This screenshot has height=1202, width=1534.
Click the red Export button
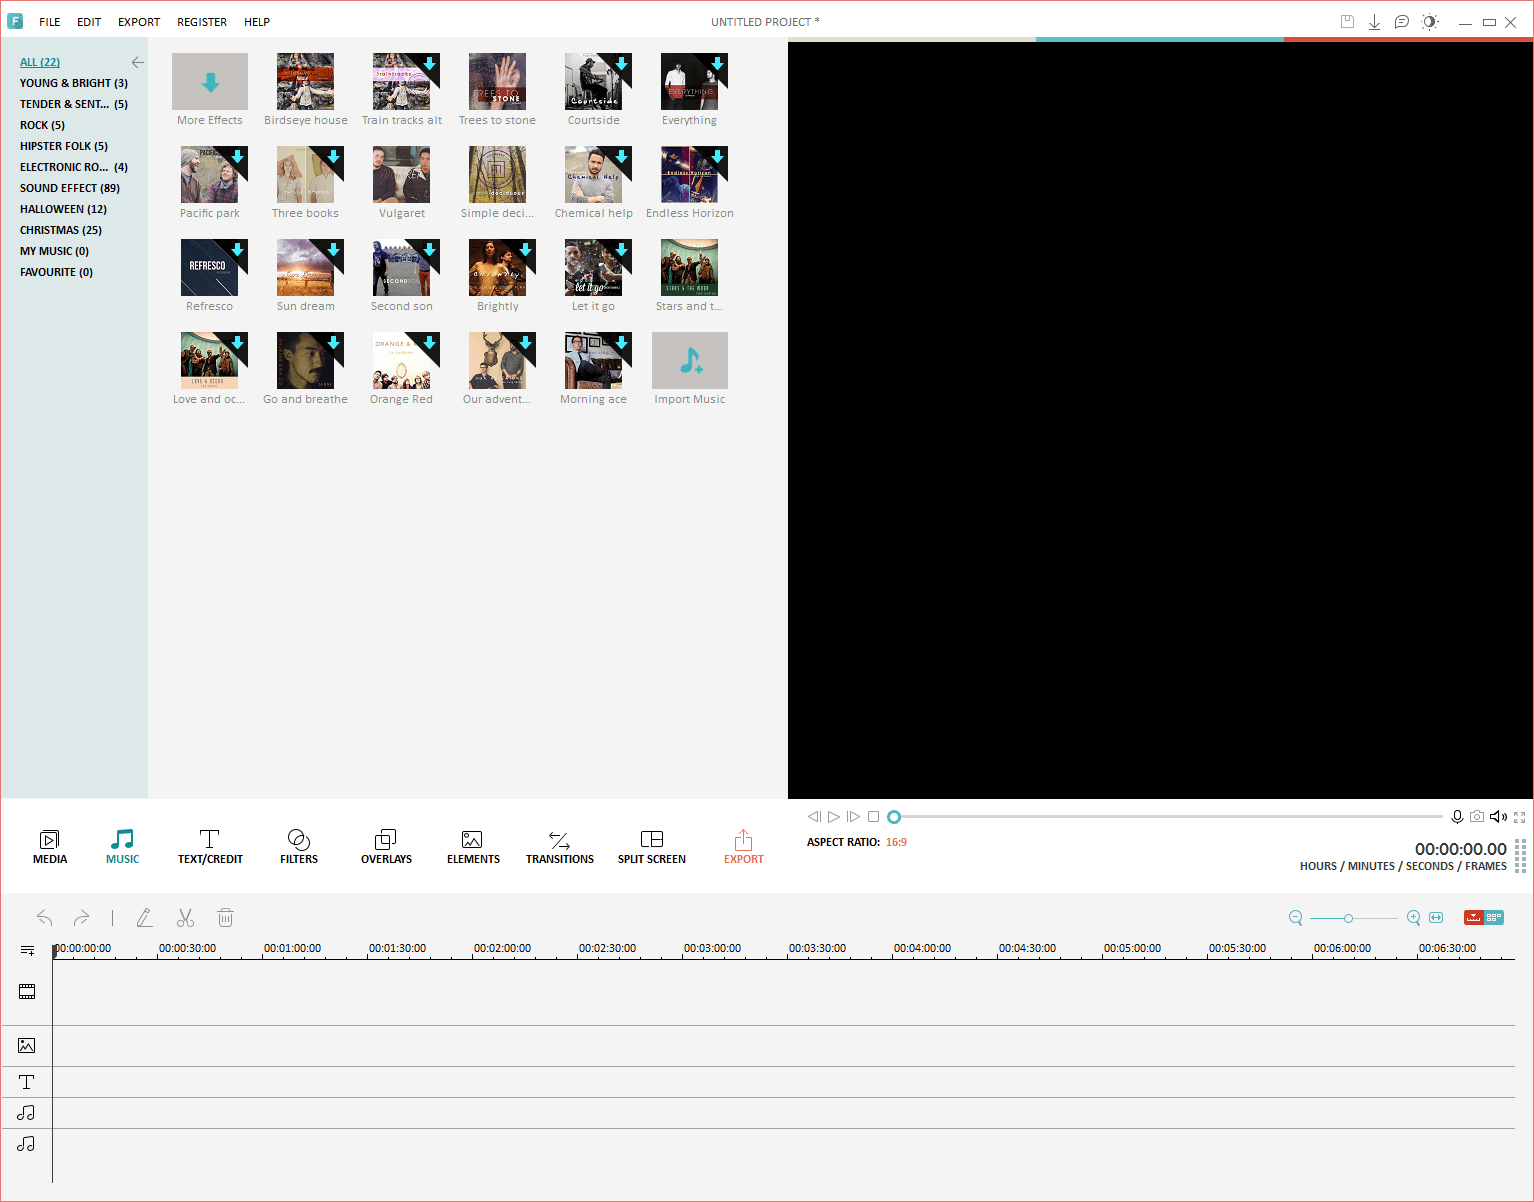[743, 846]
